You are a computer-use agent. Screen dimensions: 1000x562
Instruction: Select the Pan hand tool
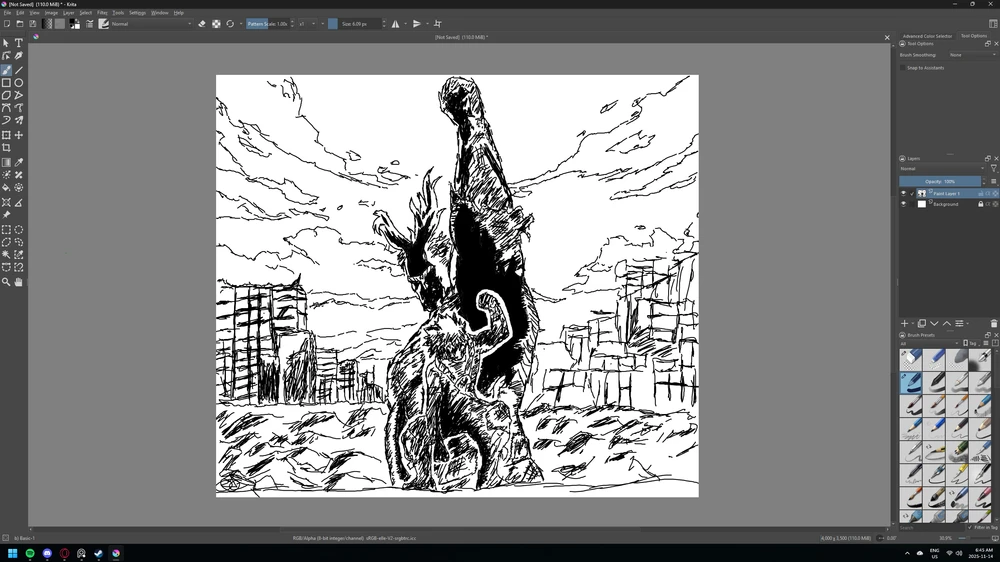coord(18,282)
